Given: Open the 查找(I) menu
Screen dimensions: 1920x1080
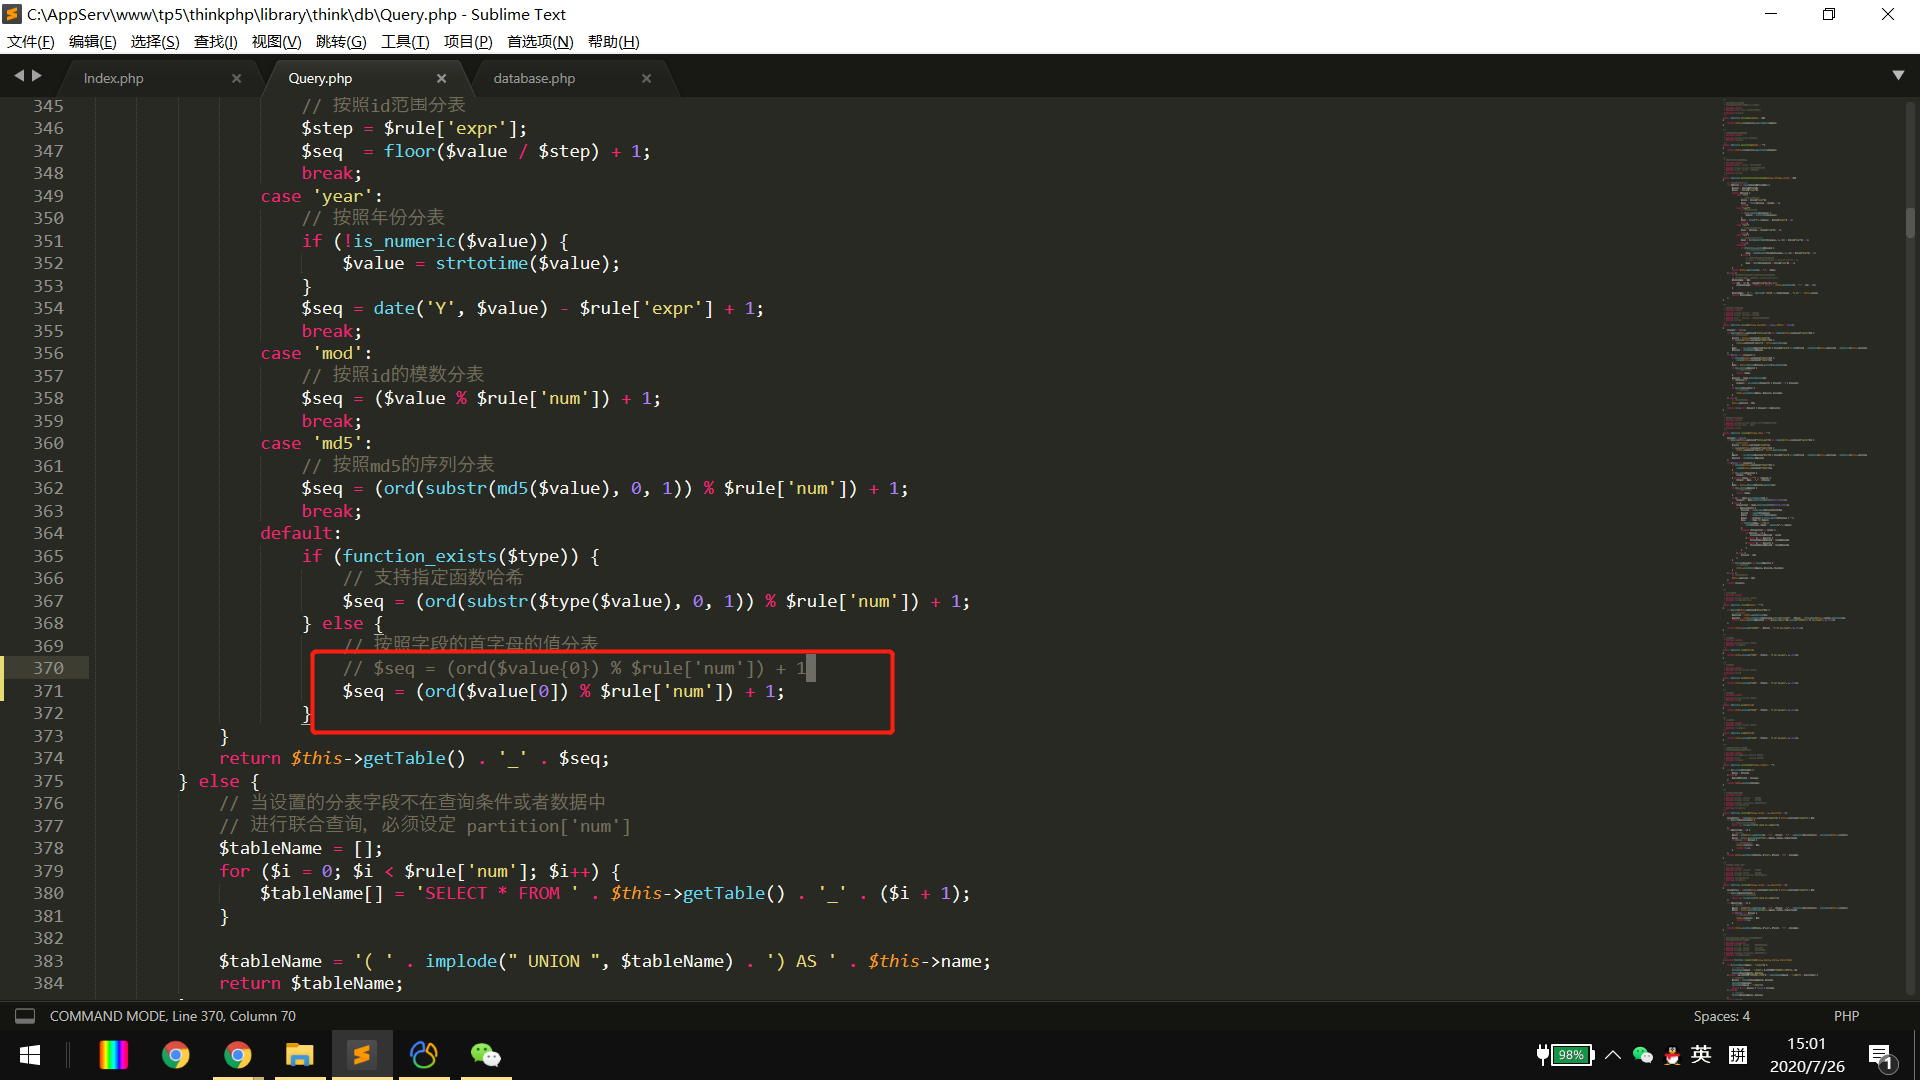Looking at the screenshot, I should (x=215, y=41).
